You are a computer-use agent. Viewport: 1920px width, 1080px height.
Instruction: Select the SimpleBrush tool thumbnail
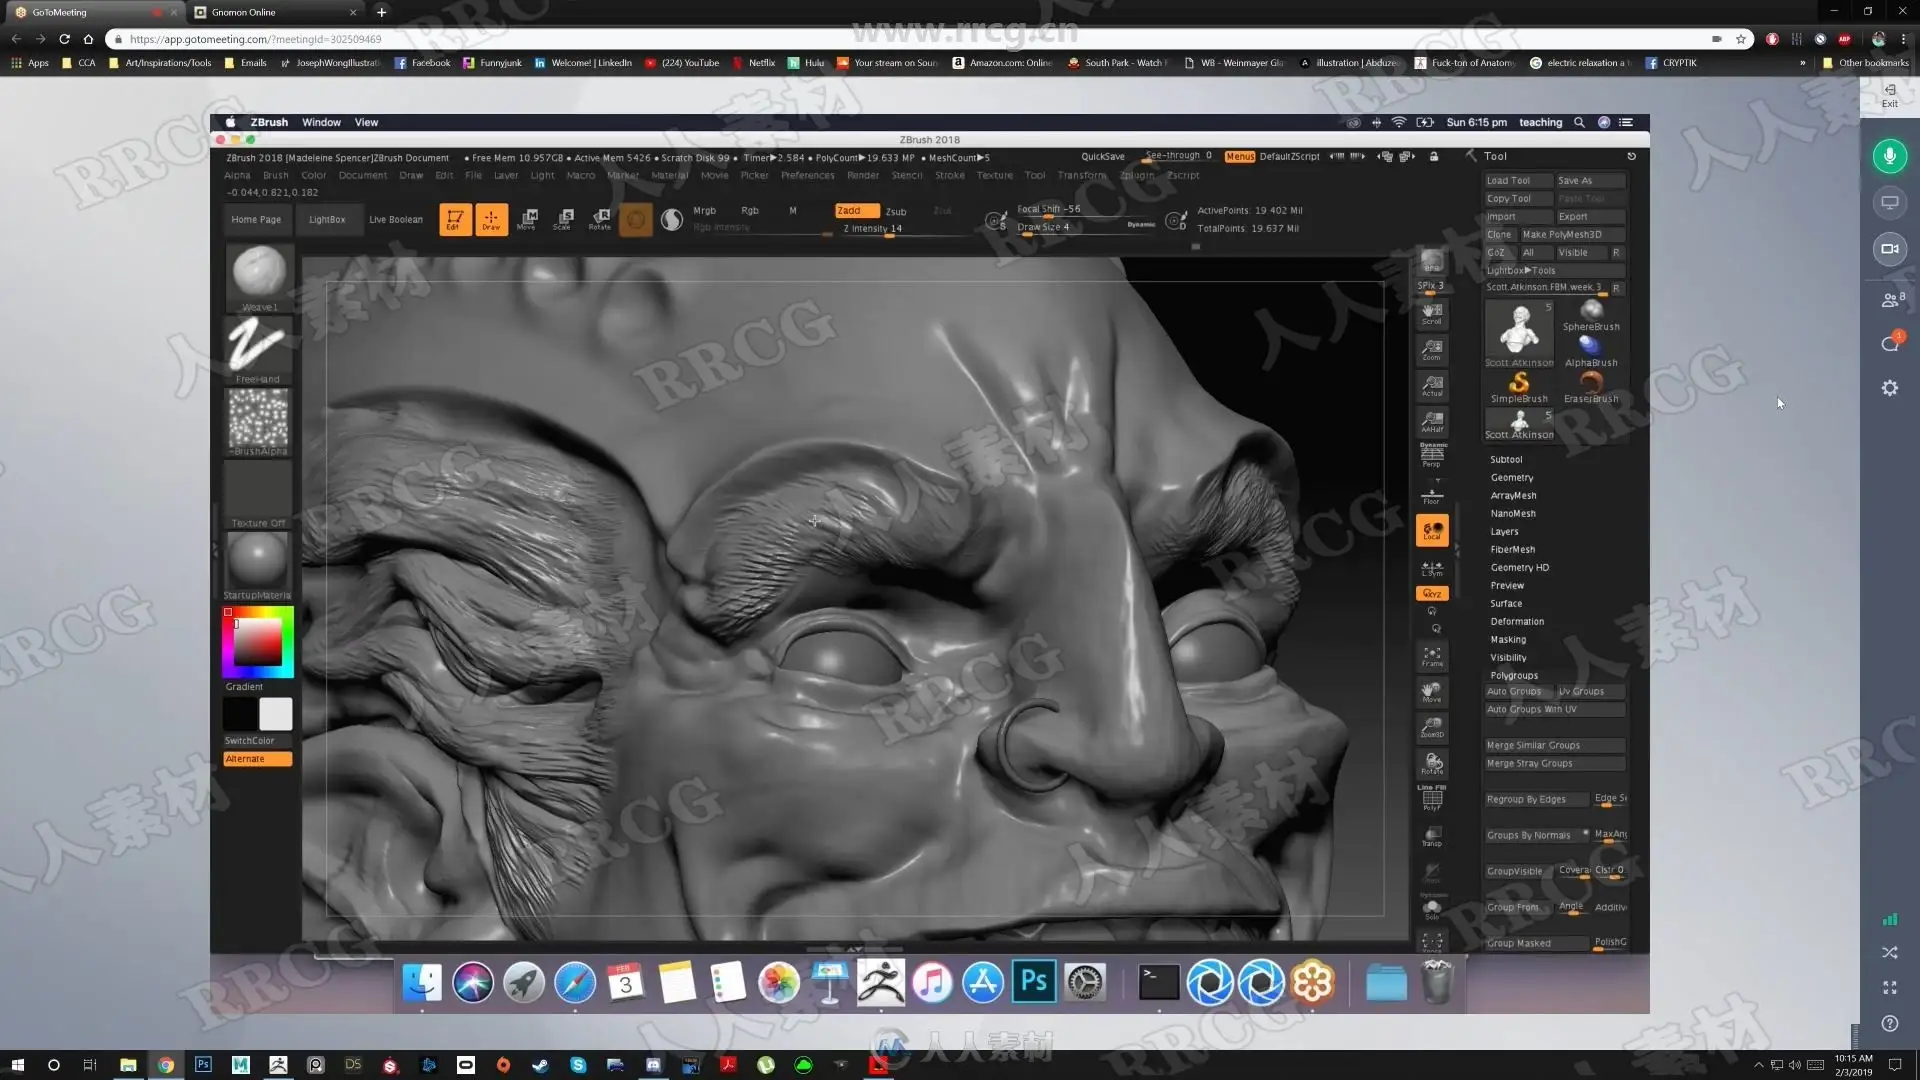1518,385
